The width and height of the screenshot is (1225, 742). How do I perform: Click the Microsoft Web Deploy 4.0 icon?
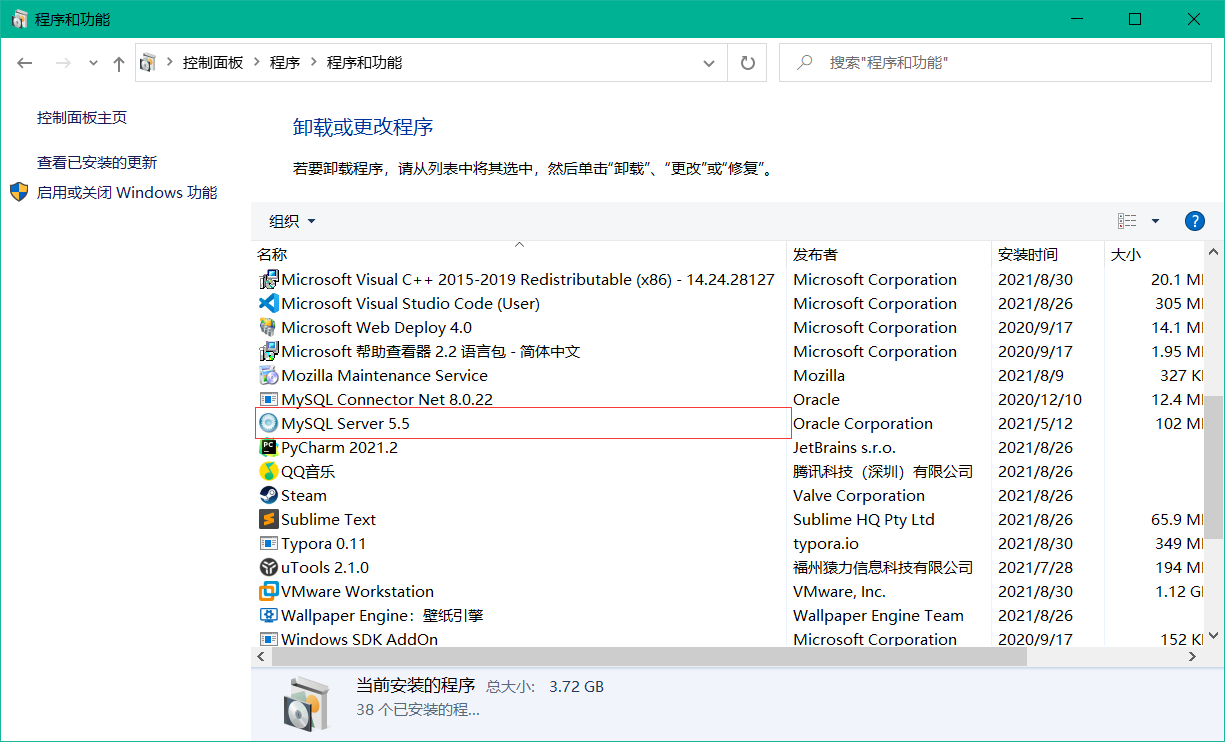point(268,328)
